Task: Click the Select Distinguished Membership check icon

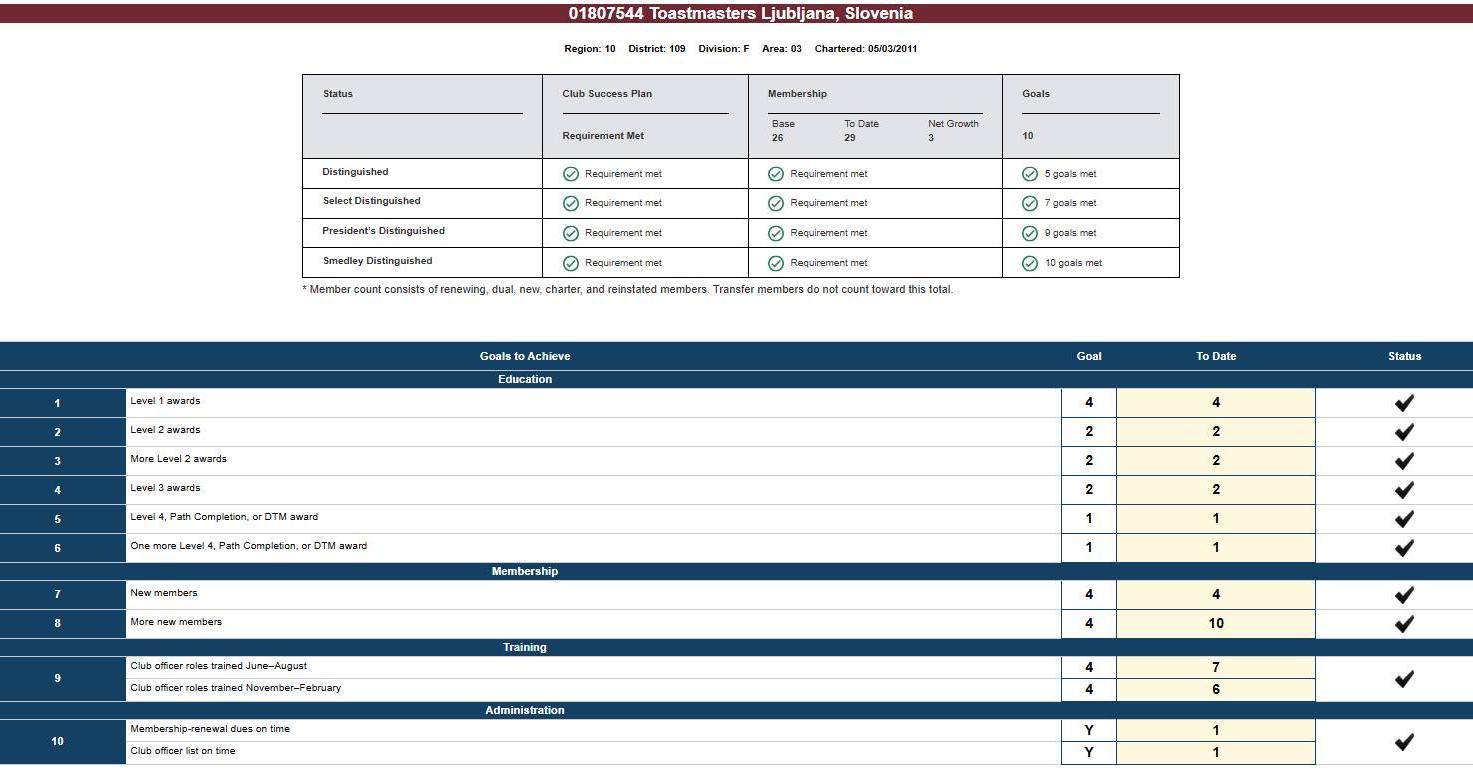Action: tap(776, 203)
